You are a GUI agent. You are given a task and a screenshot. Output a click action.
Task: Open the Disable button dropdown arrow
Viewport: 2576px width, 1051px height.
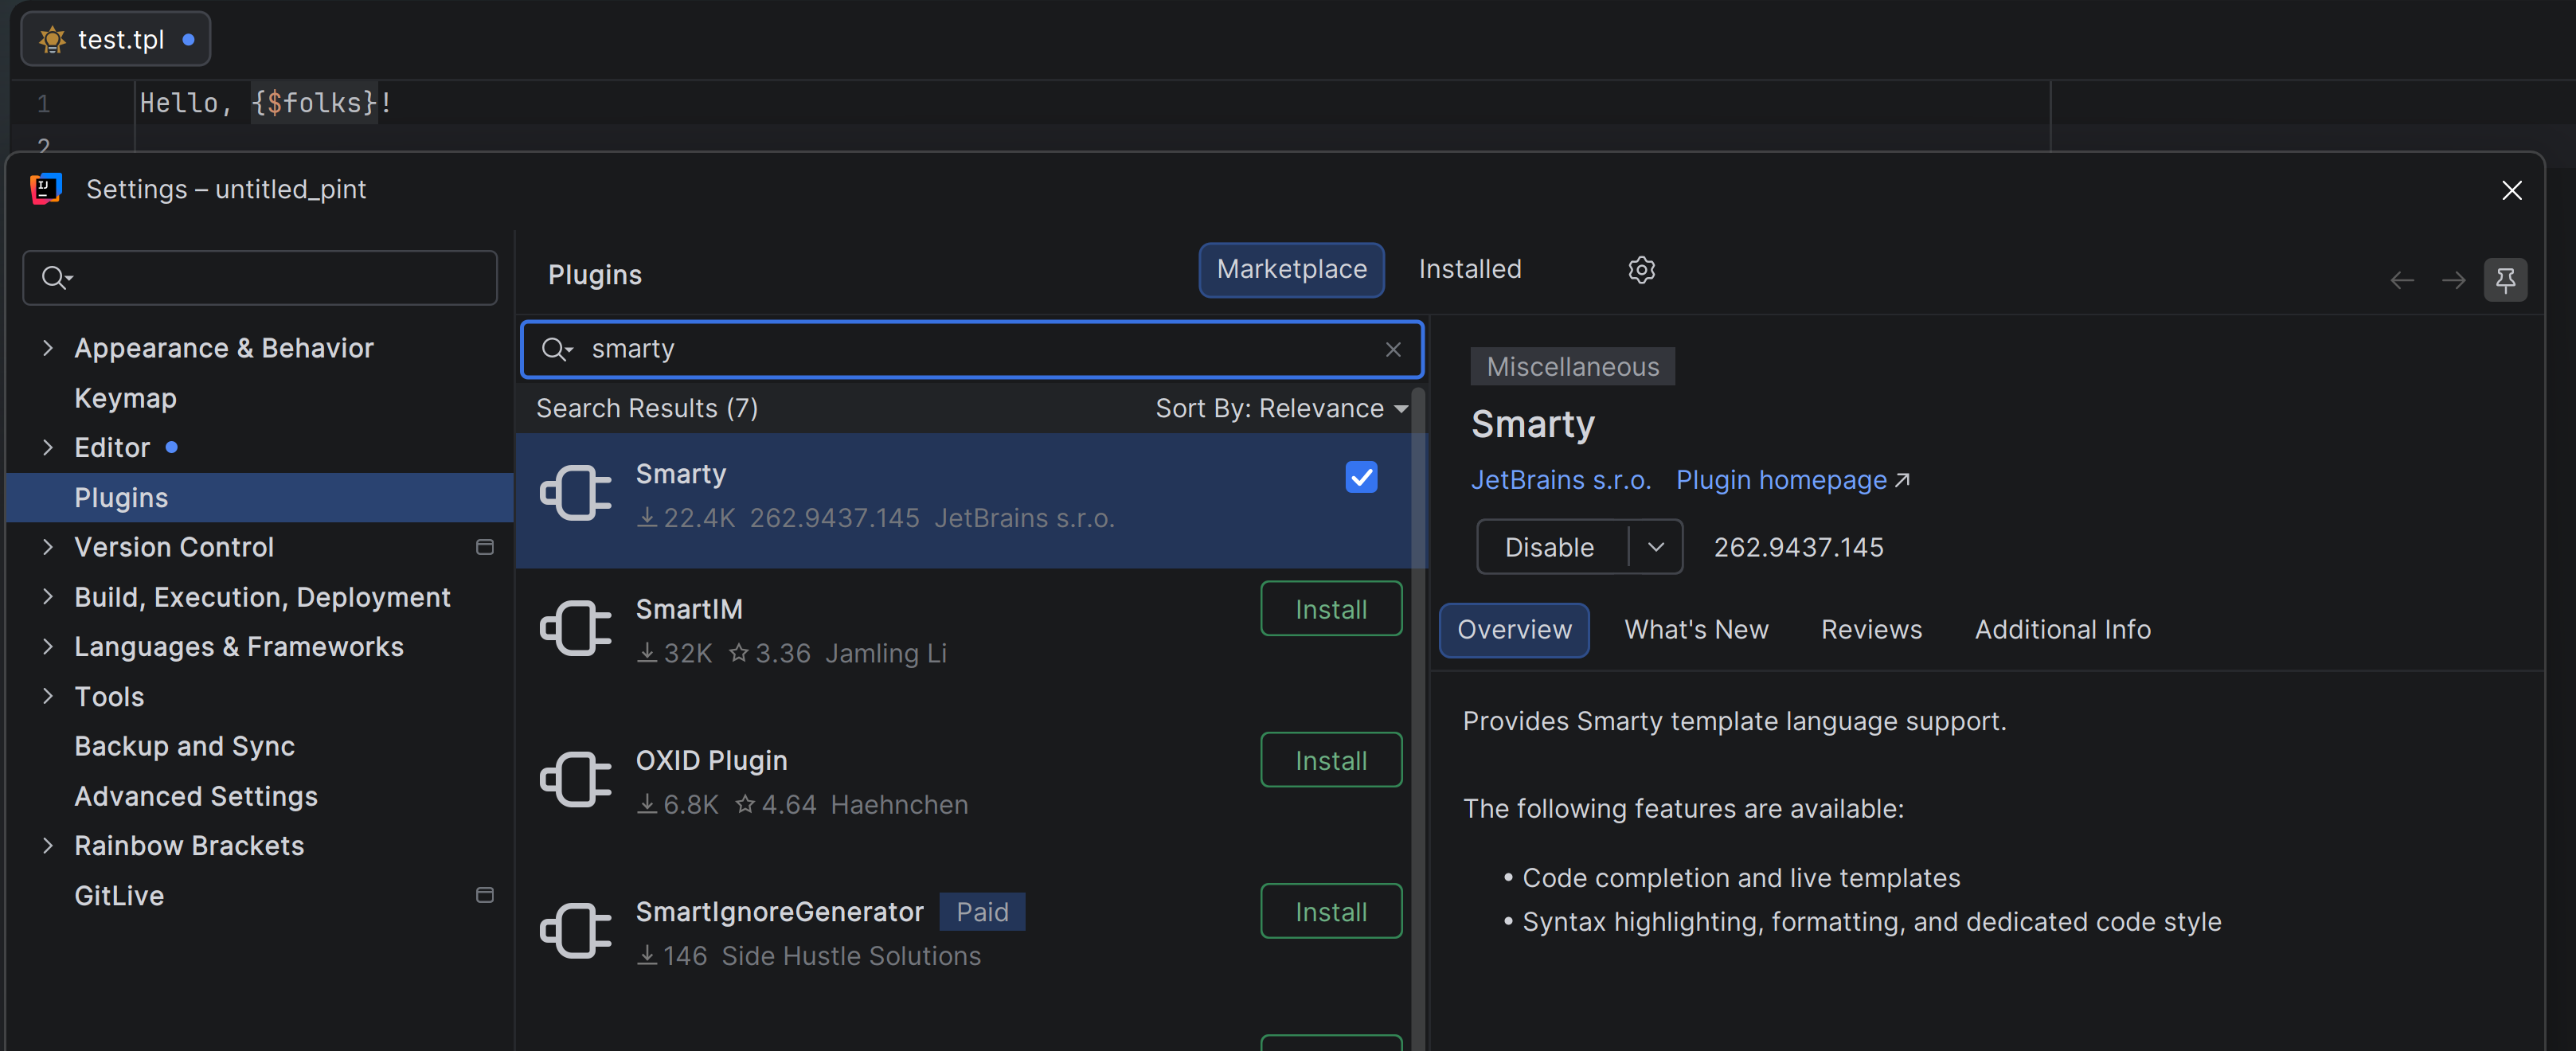1656,547
